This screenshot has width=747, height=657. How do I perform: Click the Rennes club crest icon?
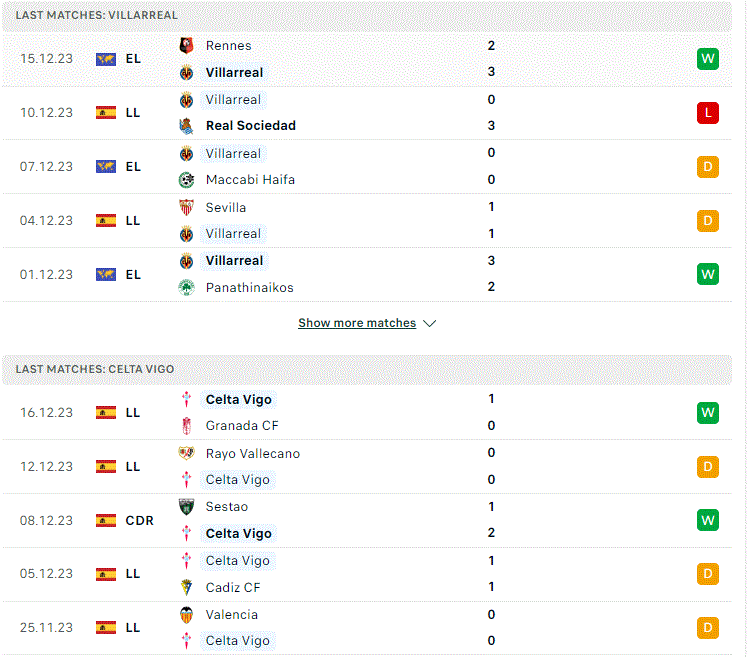coord(186,46)
